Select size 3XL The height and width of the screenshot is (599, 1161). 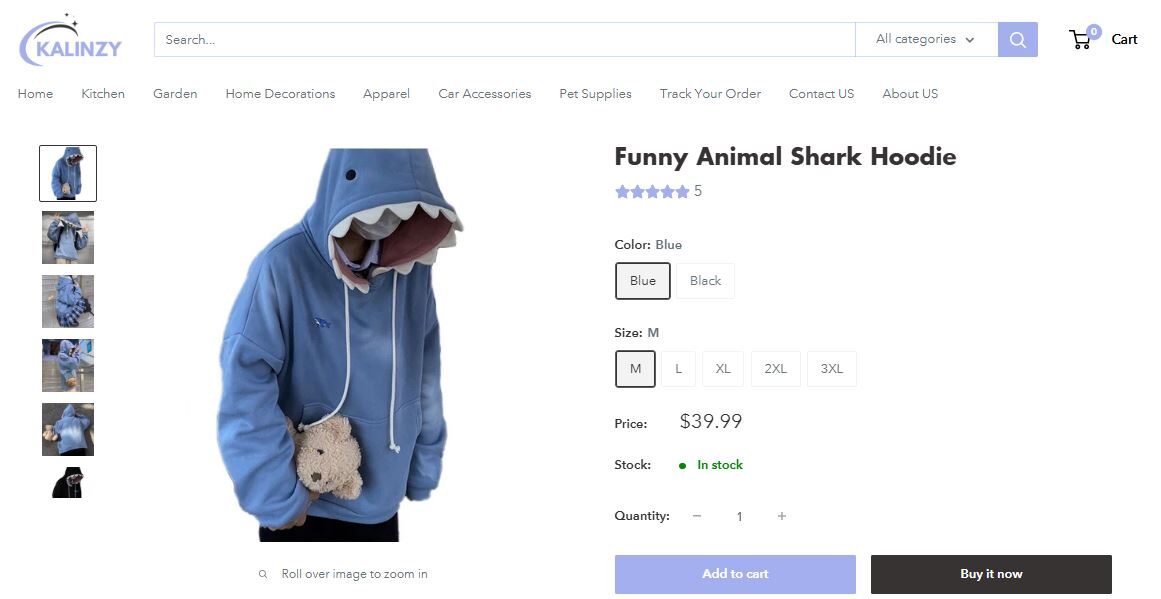(x=831, y=368)
